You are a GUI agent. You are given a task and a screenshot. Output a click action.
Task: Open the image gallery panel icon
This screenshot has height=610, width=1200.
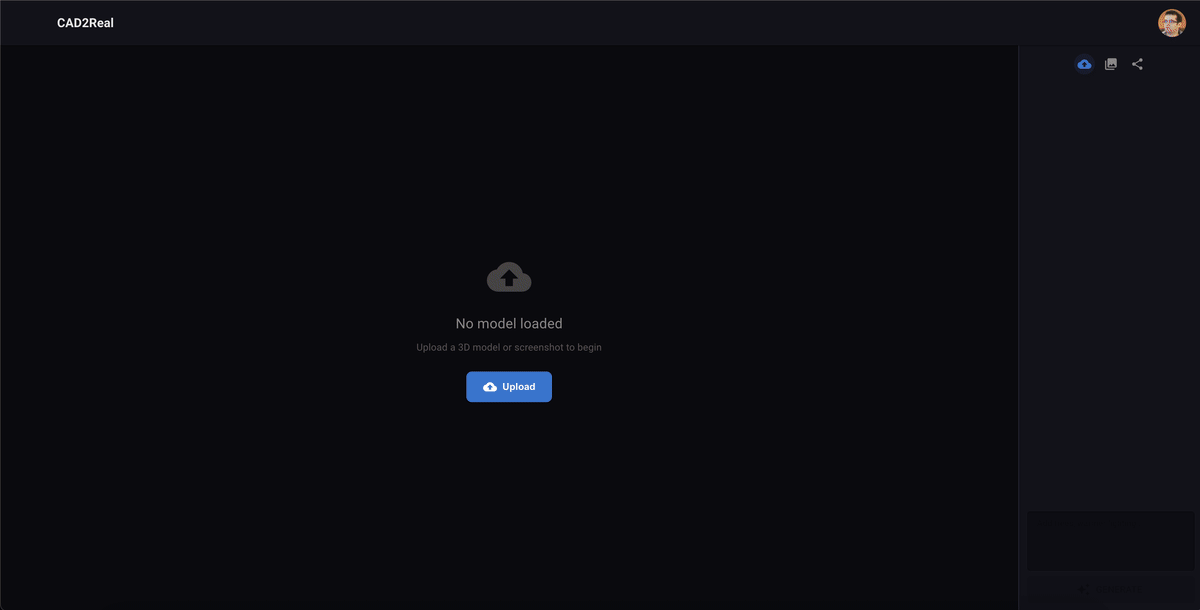pyautogui.click(x=1111, y=64)
